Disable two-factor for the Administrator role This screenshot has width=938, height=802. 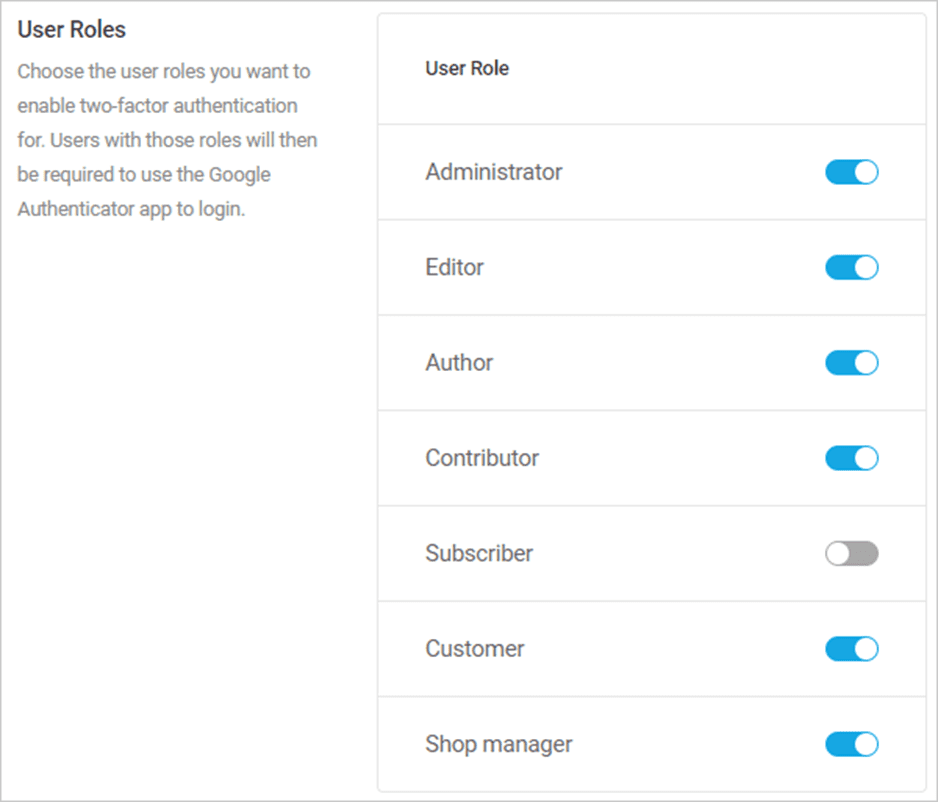pyautogui.click(x=852, y=172)
